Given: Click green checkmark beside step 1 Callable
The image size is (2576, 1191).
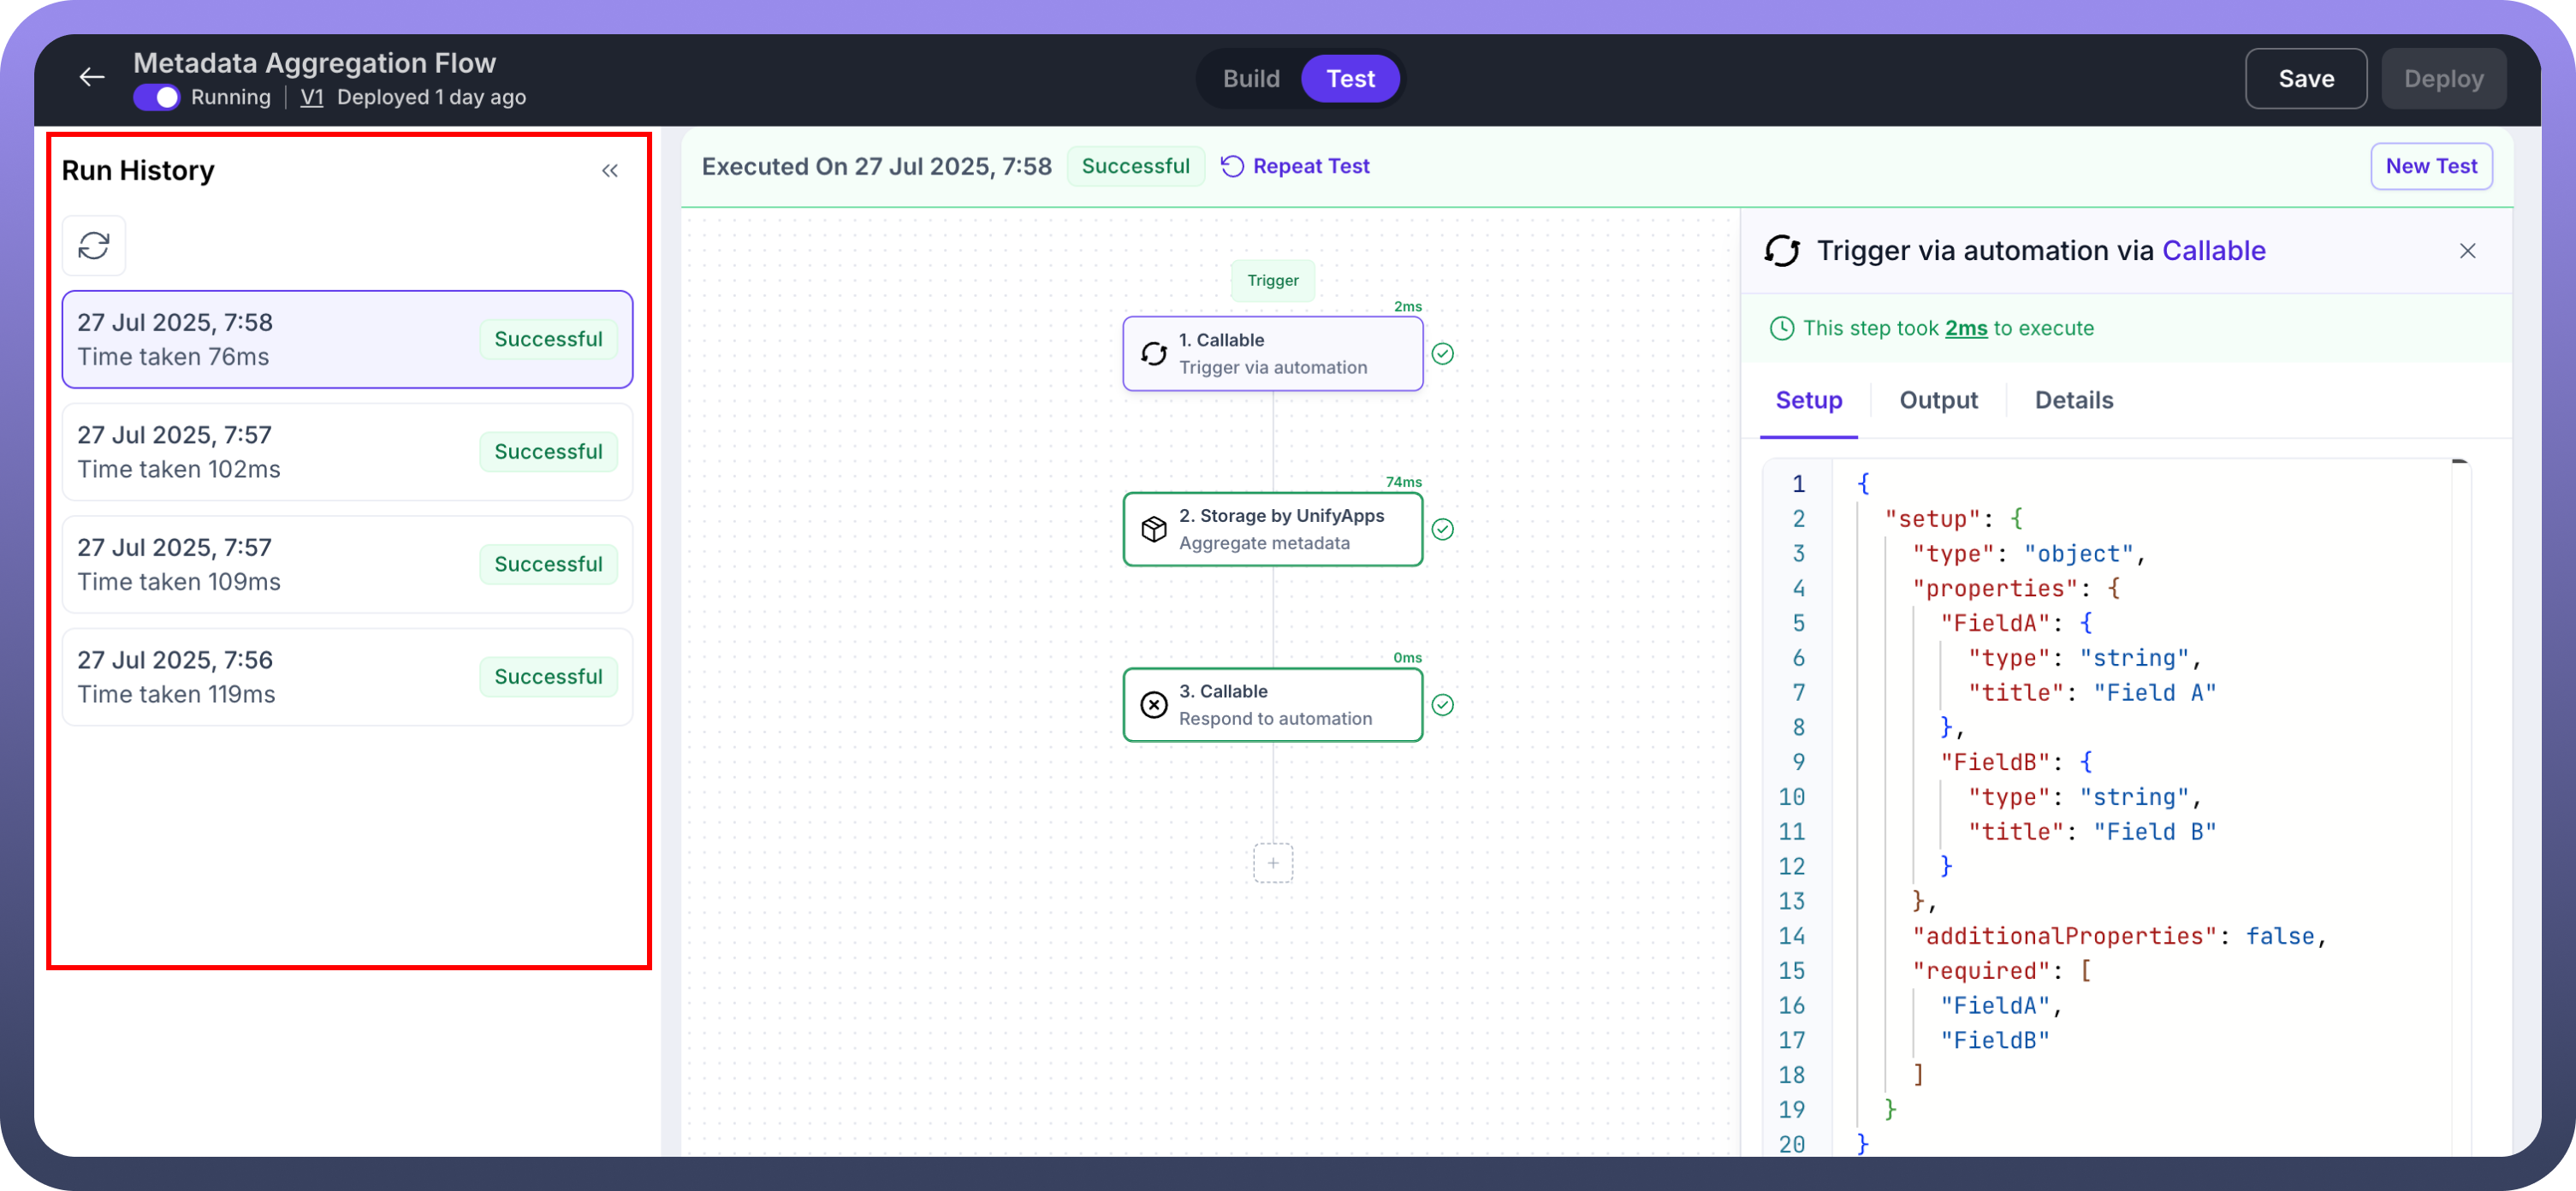Looking at the screenshot, I should tap(1442, 354).
